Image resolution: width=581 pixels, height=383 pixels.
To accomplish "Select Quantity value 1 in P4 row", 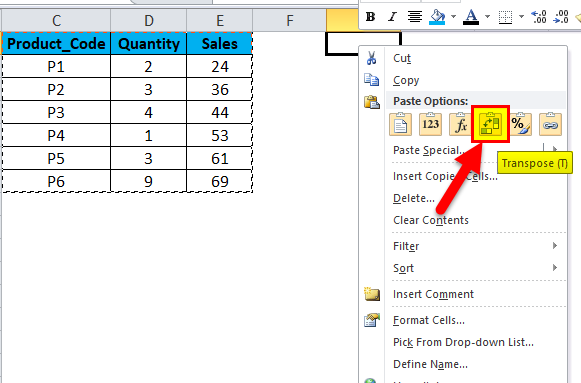I will pos(149,136).
